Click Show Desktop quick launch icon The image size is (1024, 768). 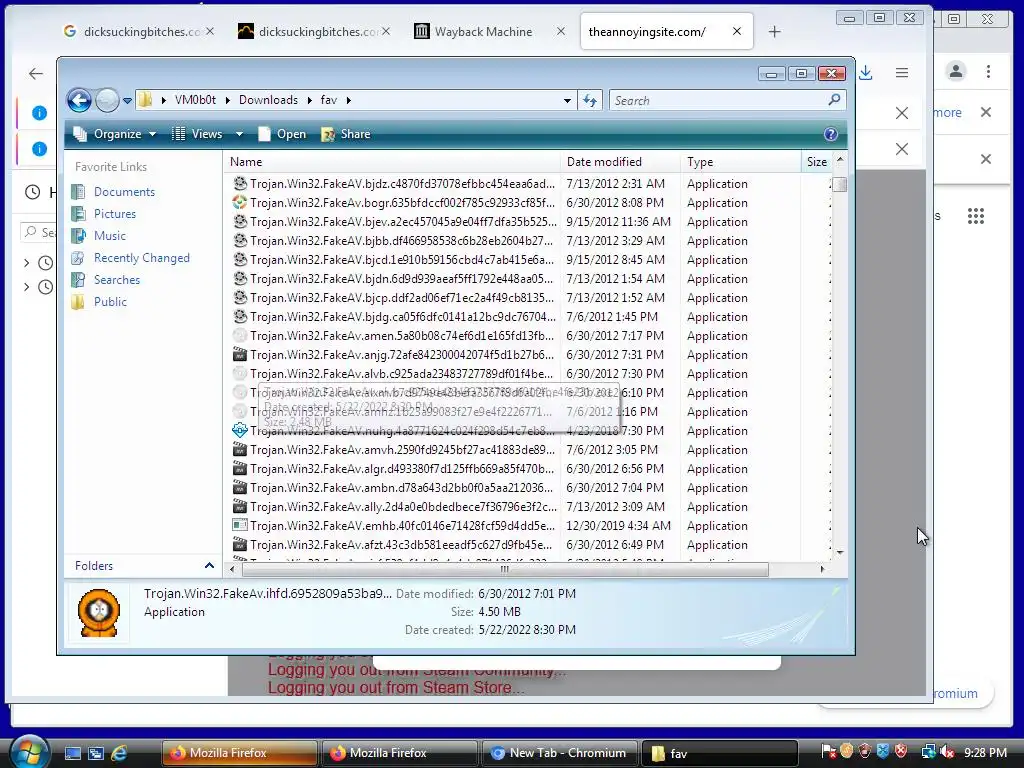click(72, 753)
